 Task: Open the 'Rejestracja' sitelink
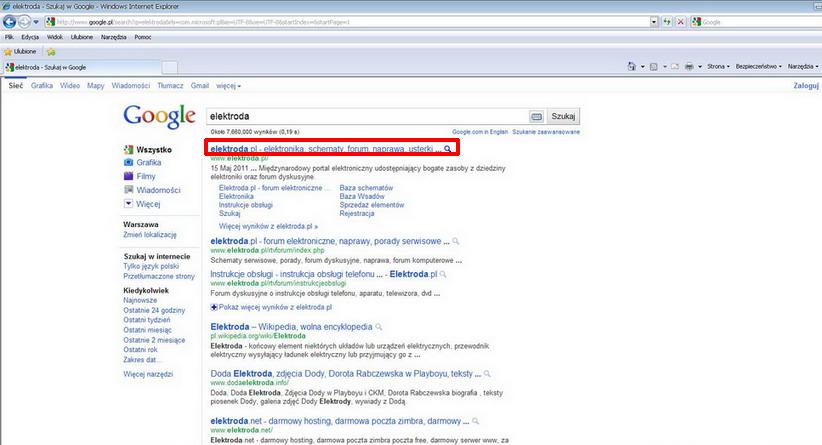[356, 213]
